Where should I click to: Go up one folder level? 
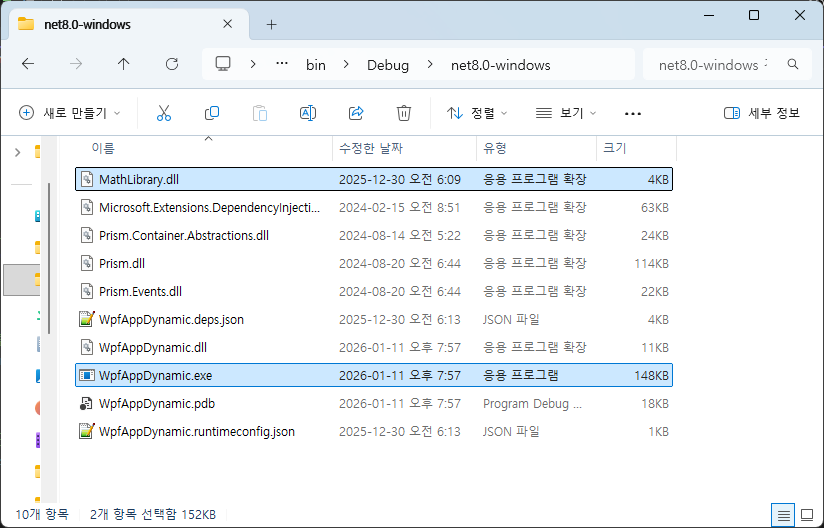click(x=124, y=64)
